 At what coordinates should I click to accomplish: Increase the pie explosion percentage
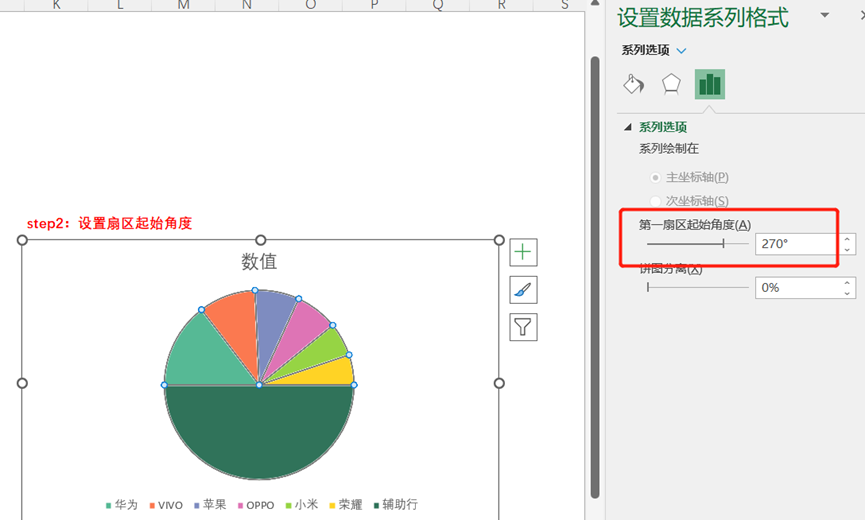tap(847, 283)
